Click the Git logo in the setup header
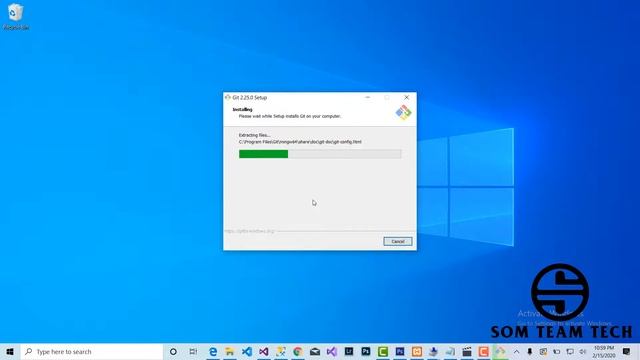This screenshot has width=640, height=360. click(x=403, y=112)
